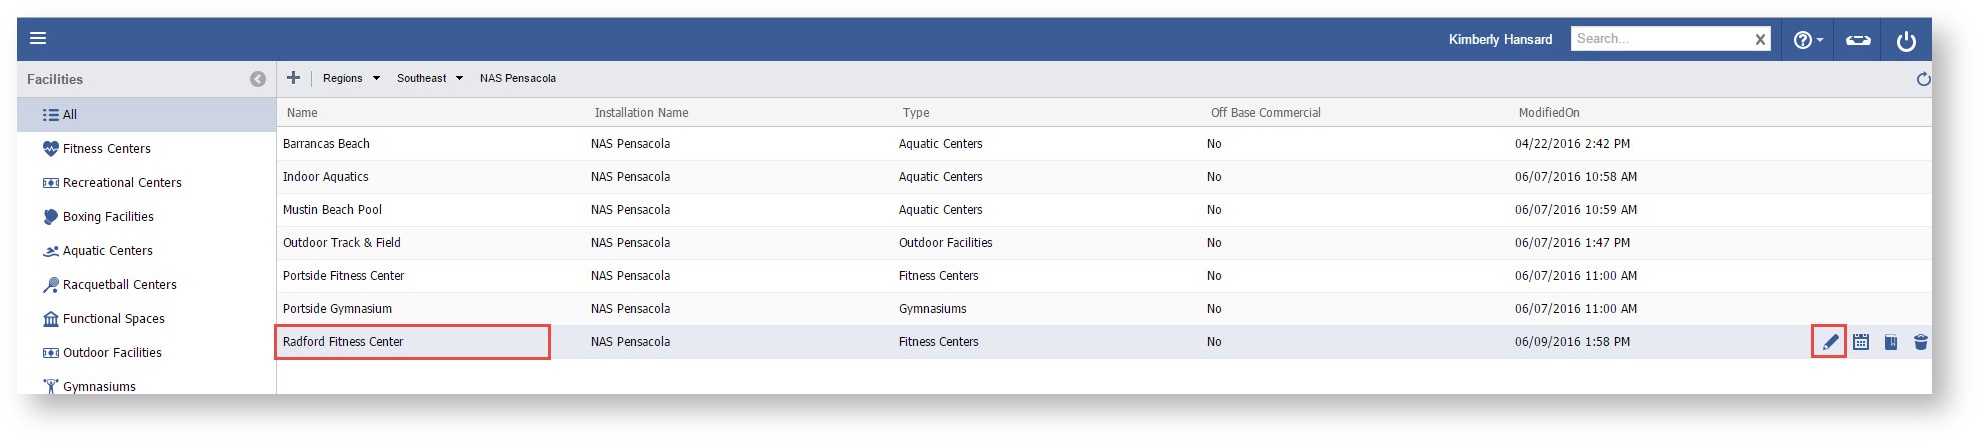Click the NAS Pensacola breadcrumb
The height and width of the screenshot is (442, 1980).
[518, 78]
